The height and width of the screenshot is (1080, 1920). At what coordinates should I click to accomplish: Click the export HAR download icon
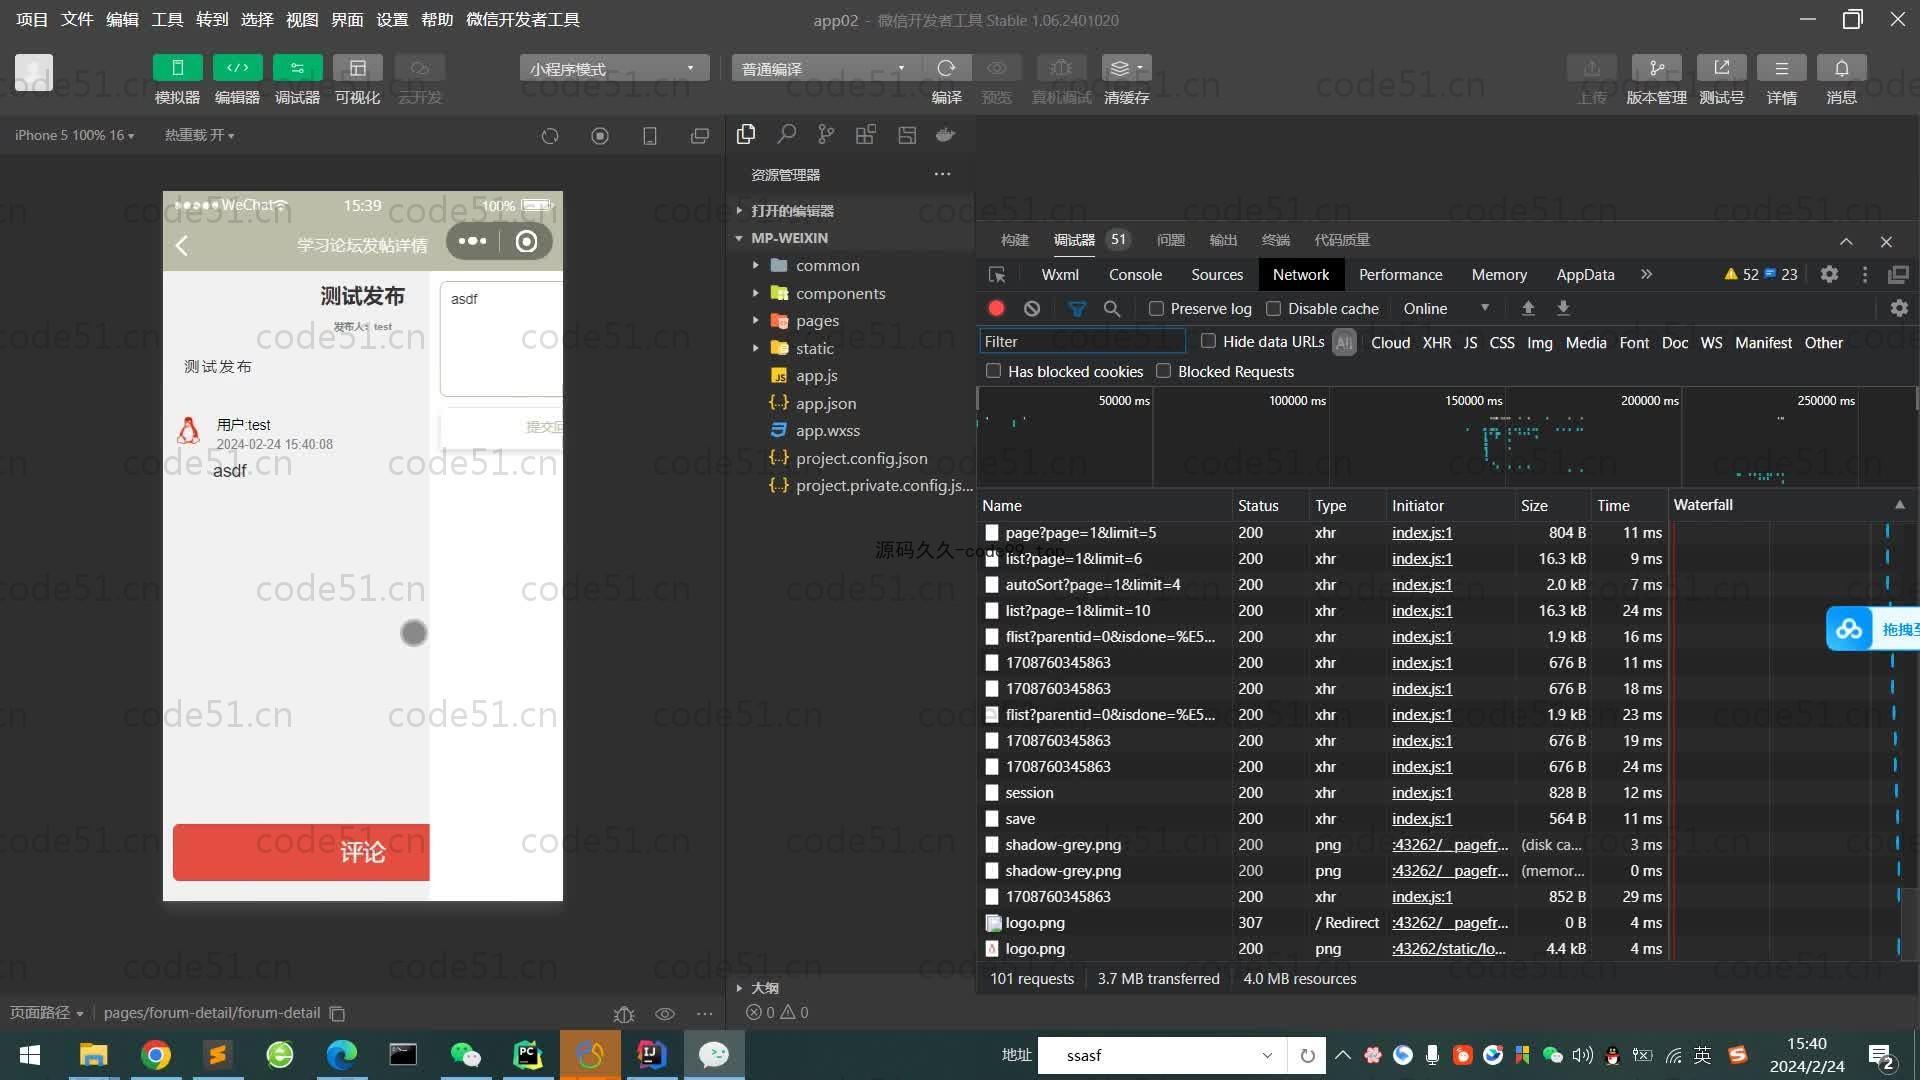[x=1562, y=309]
